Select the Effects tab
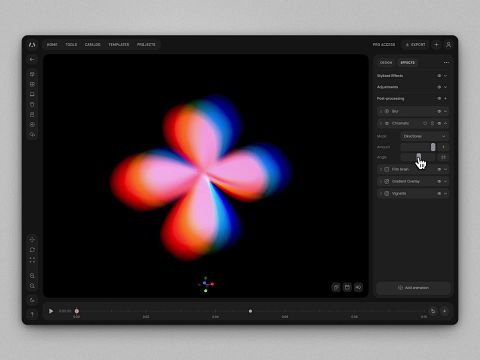Viewport: 480px width, 360px height. point(407,62)
